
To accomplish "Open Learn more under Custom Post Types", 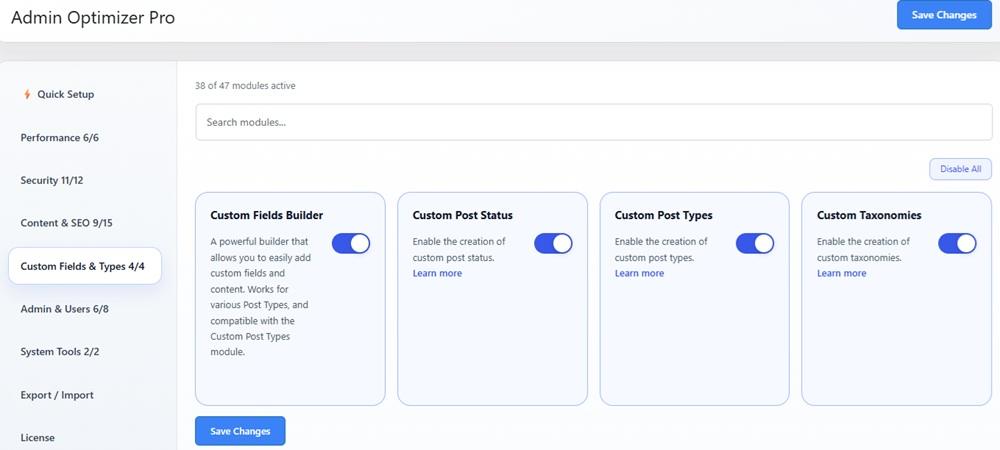I will pos(639,273).
